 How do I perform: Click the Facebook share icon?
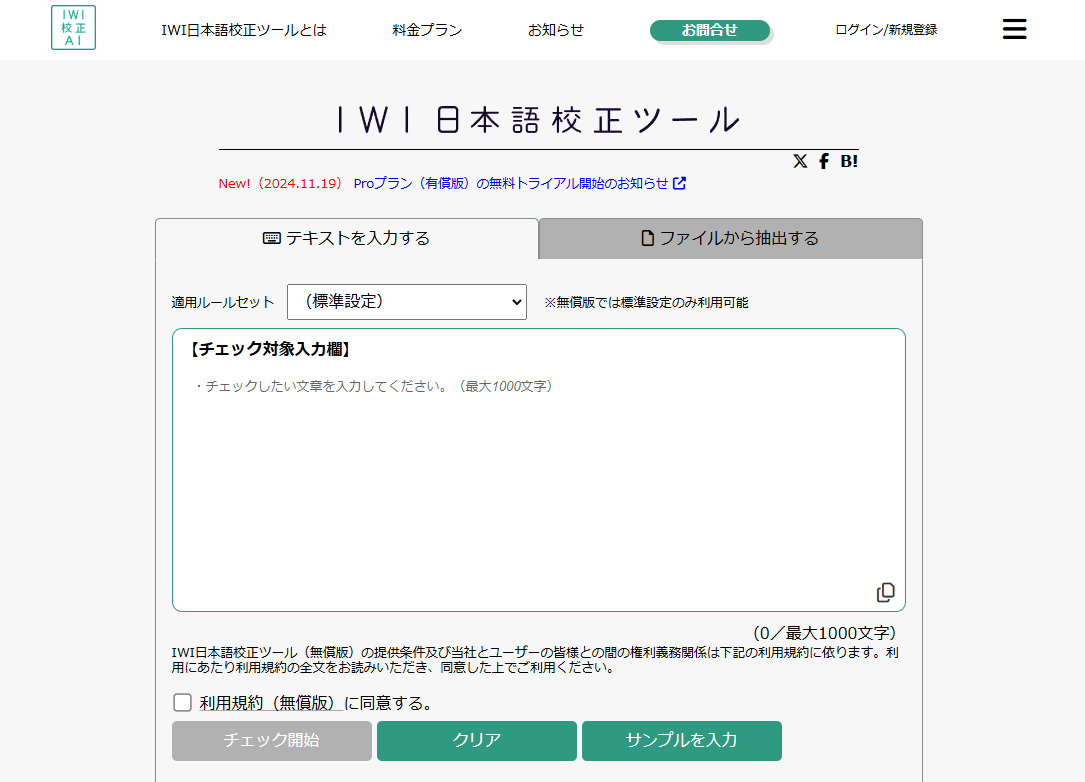click(823, 160)
